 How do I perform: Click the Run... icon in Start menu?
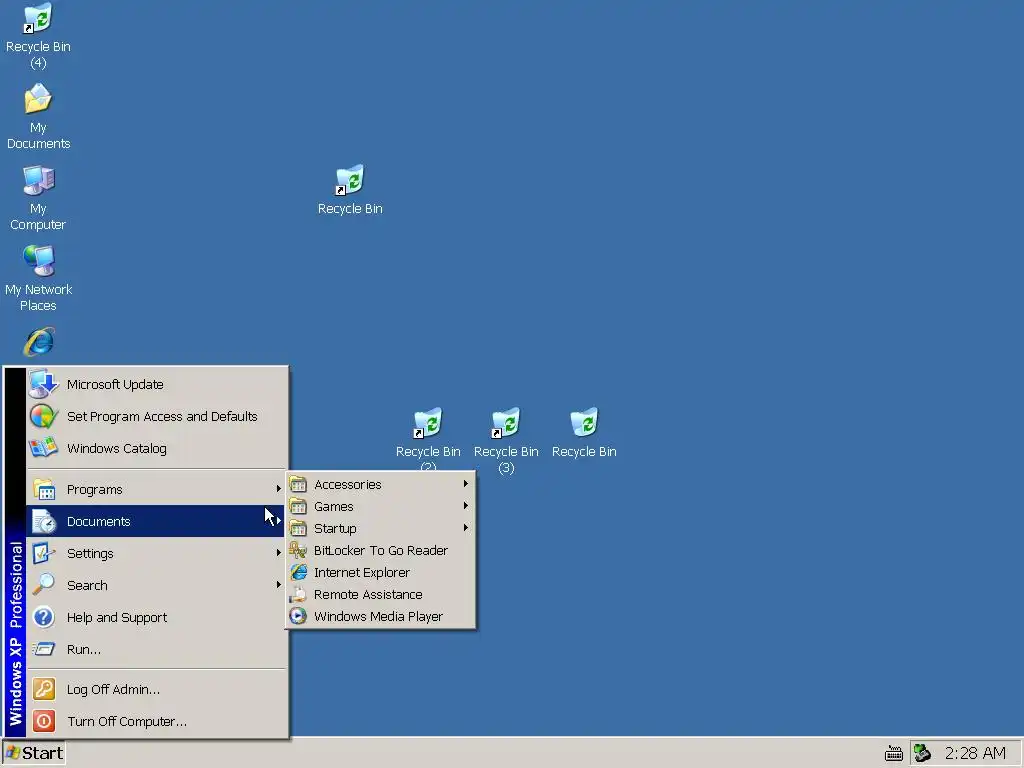[x=44, y=649]
